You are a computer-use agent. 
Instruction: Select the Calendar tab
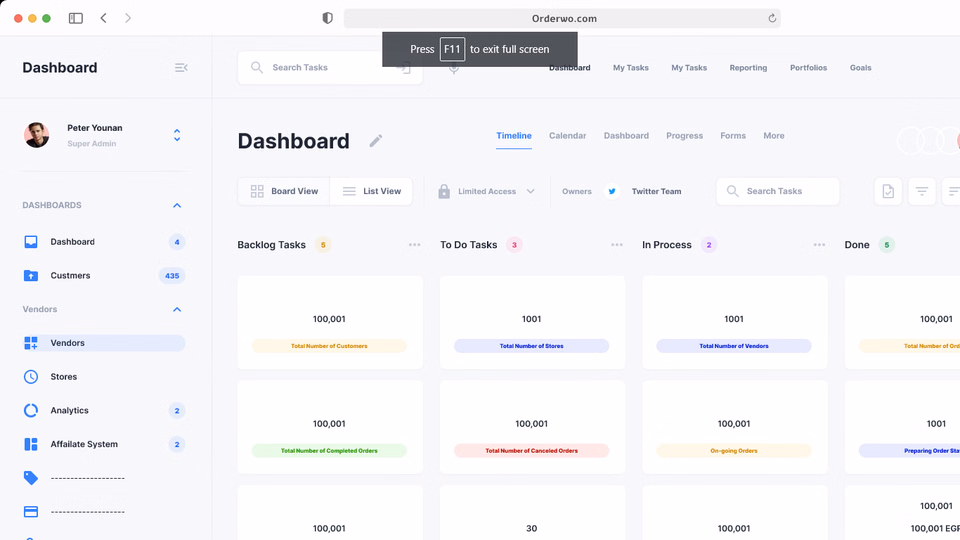(567, 136)
